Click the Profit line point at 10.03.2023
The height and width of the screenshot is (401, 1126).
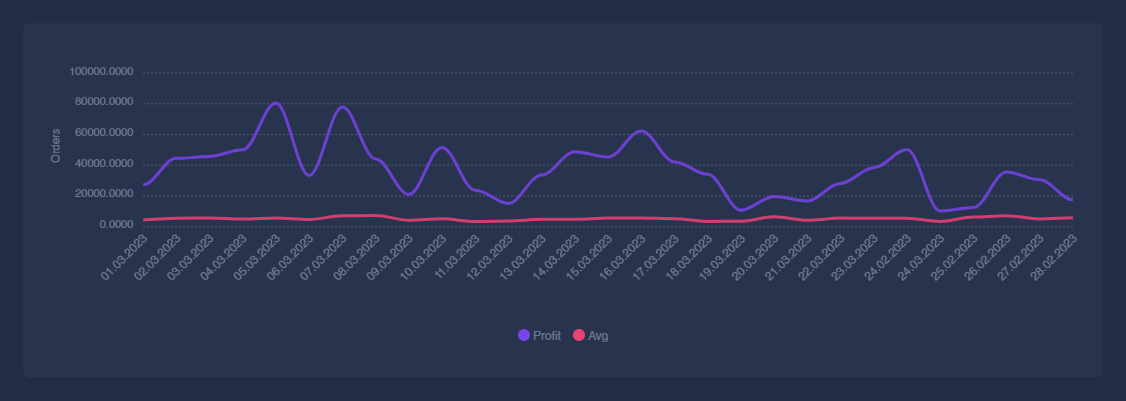[x=442, y=148]
